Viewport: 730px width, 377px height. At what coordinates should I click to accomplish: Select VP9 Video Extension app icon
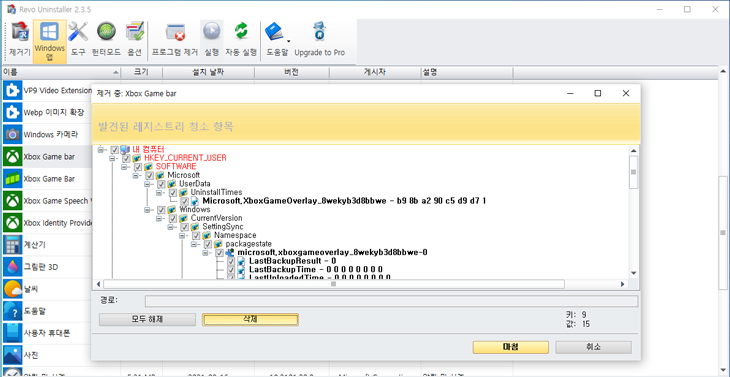click(x=12, y=90)
